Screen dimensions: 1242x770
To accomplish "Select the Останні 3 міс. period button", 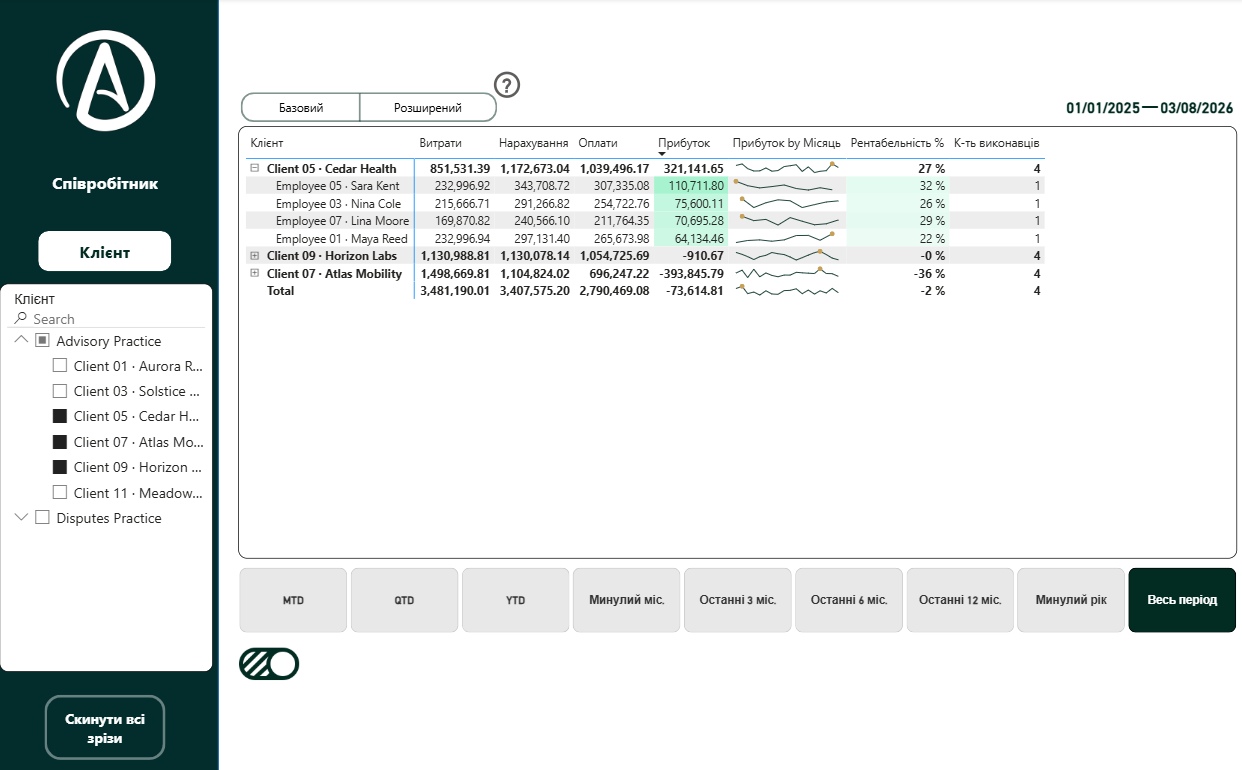I will tap(737, 600).
